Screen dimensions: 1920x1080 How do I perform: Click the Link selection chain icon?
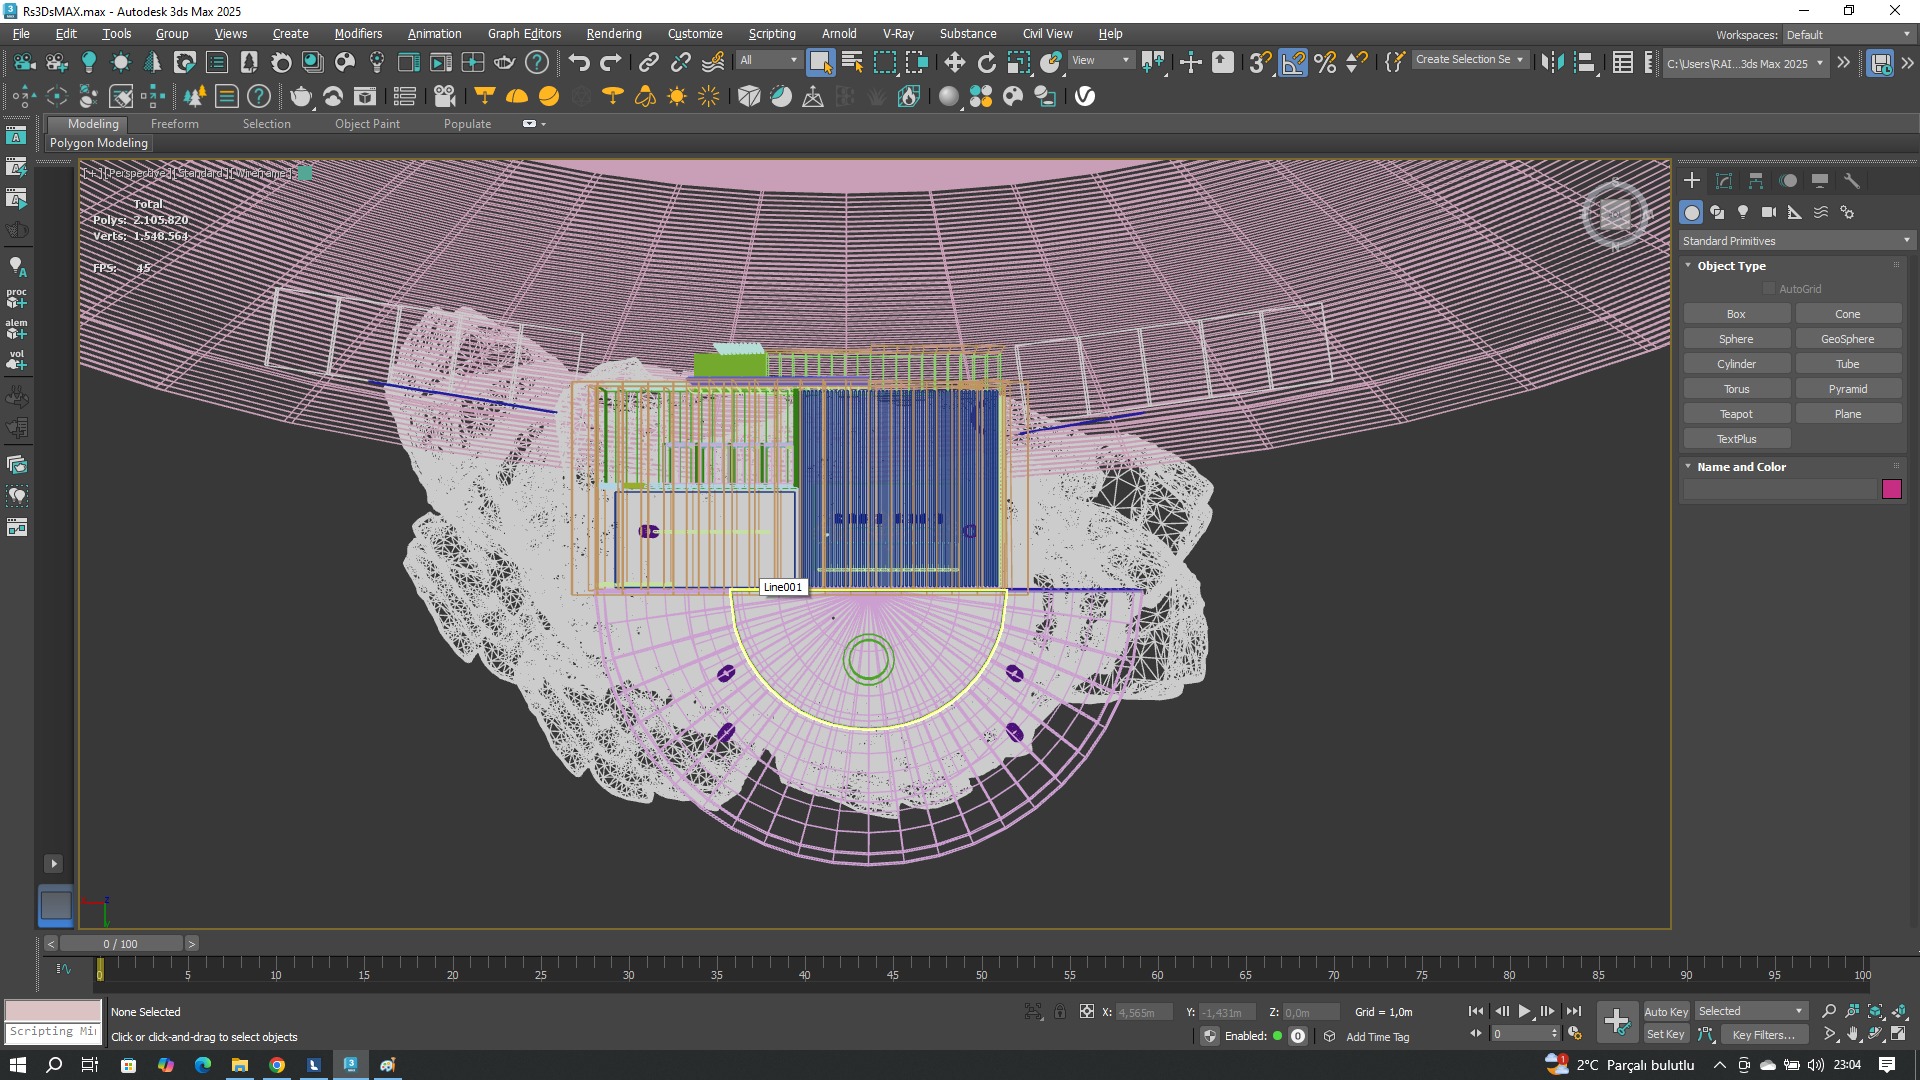[648, 63]
